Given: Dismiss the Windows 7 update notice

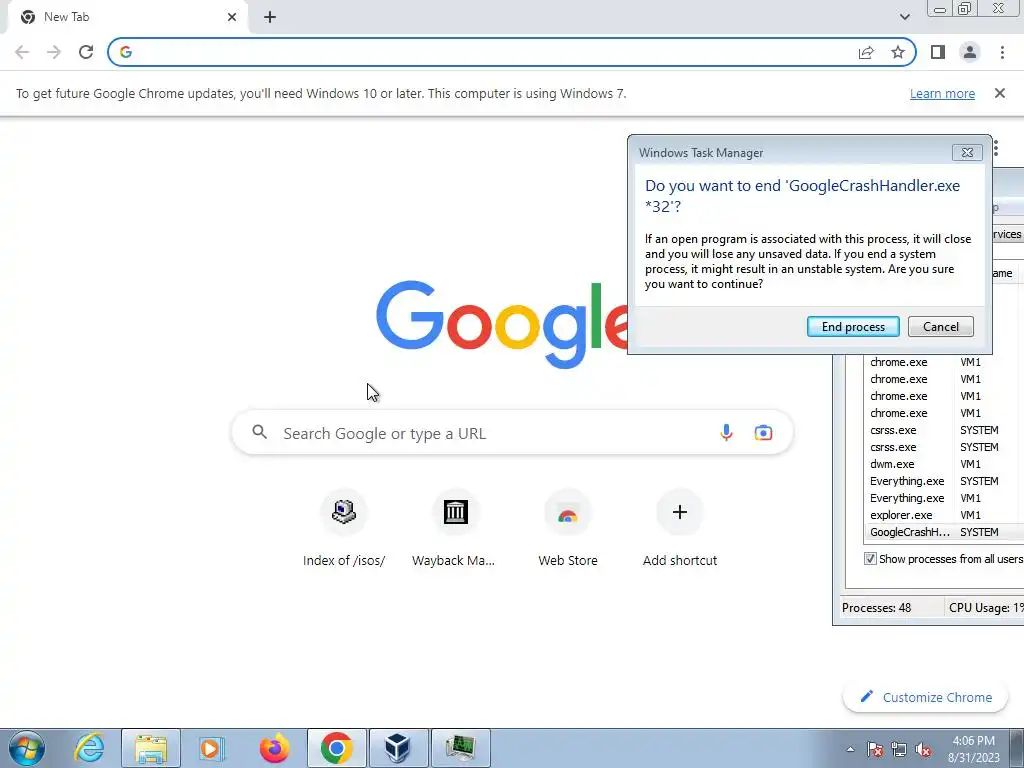Looking at the screenshot, I should click(x=999, y=93).
